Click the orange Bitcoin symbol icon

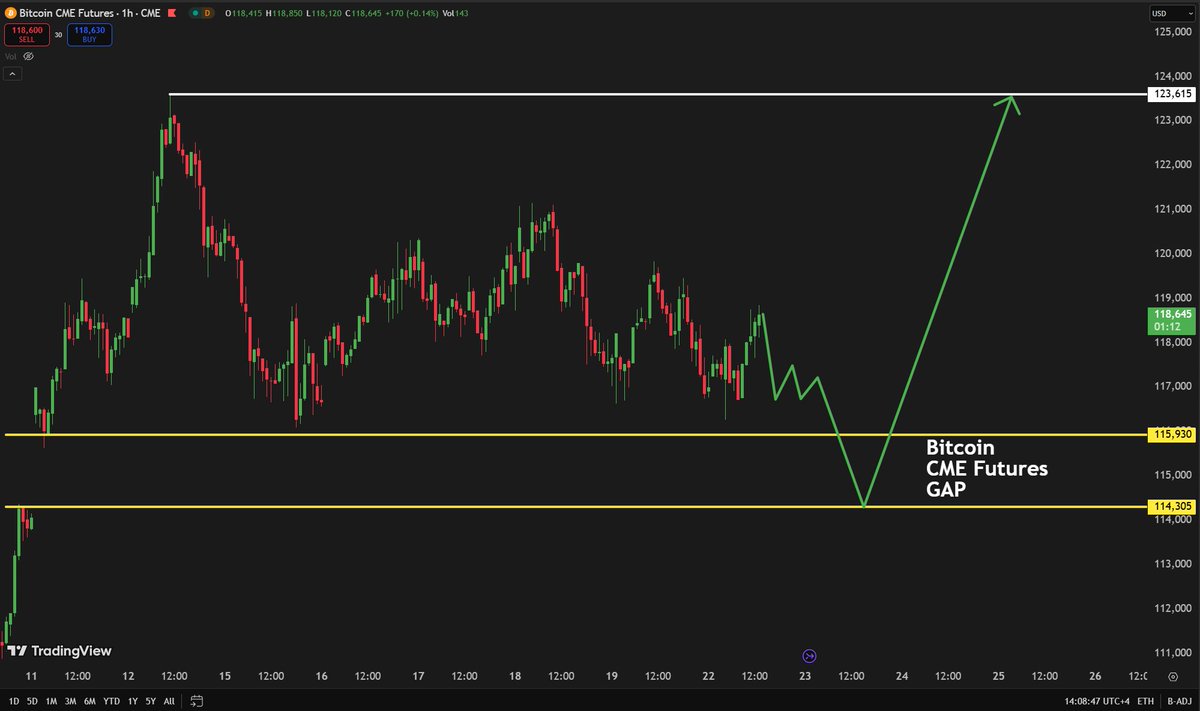point(10,11)
